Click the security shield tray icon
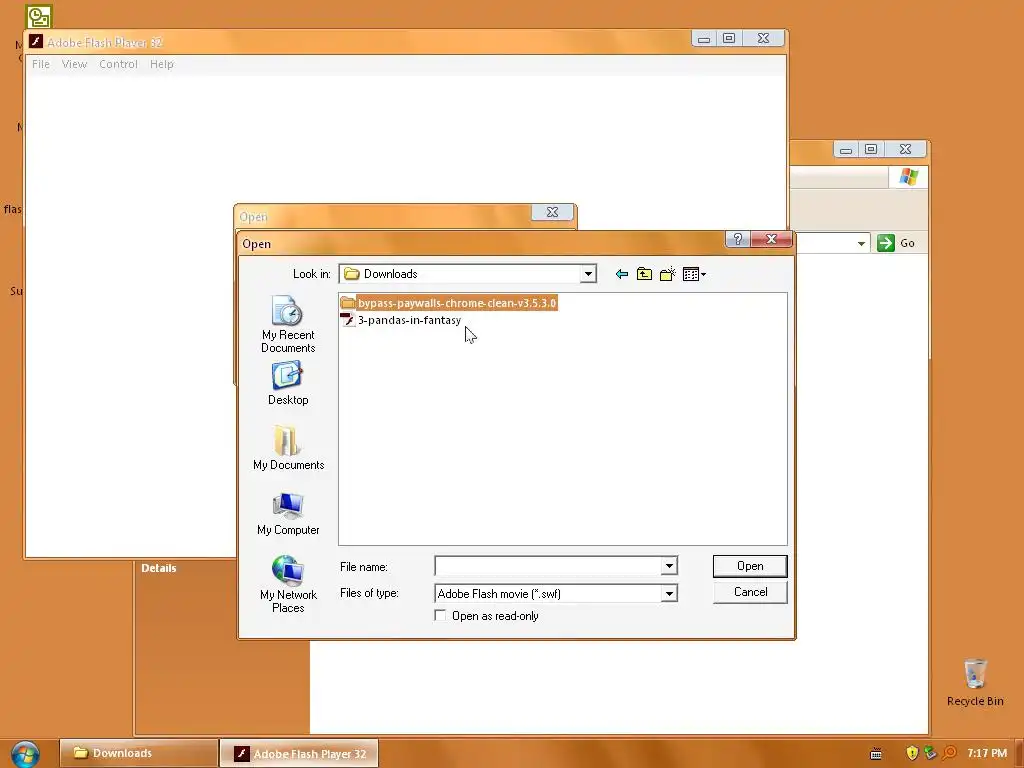Image resolution: width=1024 pixels, height=768 pixels. pos(912,753)
